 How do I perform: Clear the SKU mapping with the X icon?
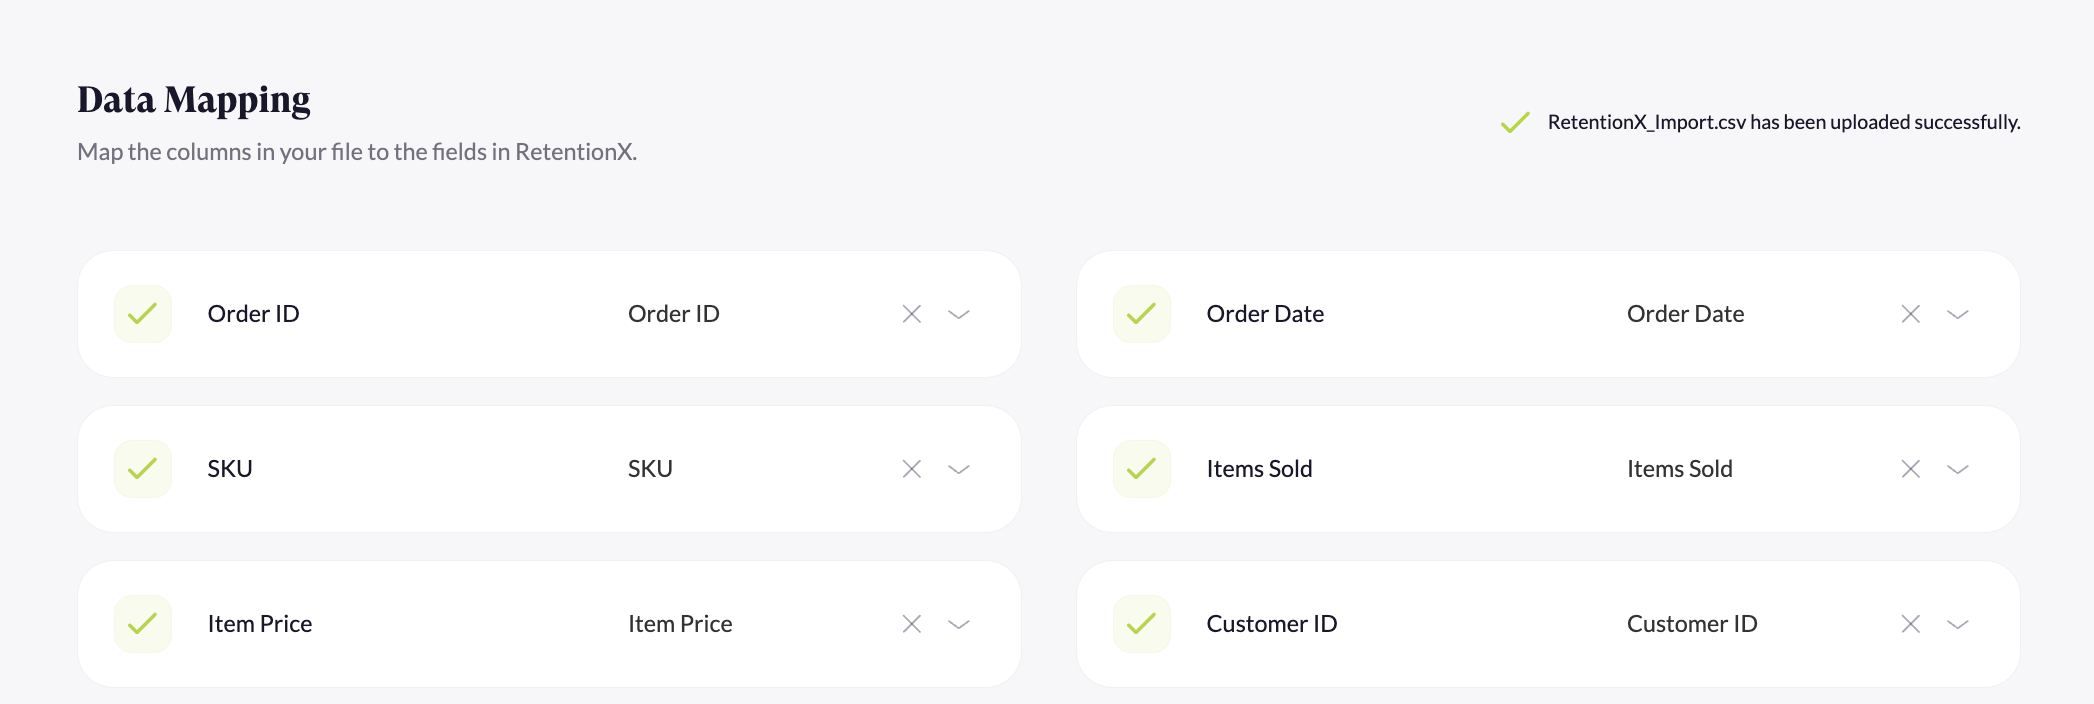[911, 468]
